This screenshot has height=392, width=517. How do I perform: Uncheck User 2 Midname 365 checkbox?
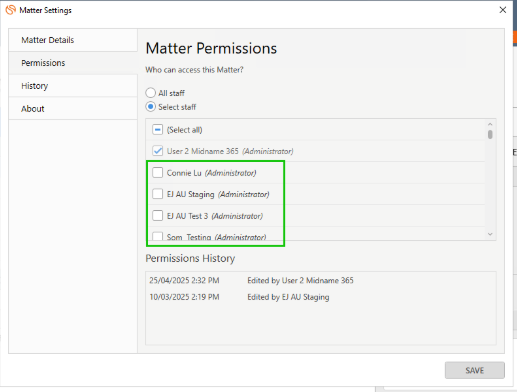157,151
